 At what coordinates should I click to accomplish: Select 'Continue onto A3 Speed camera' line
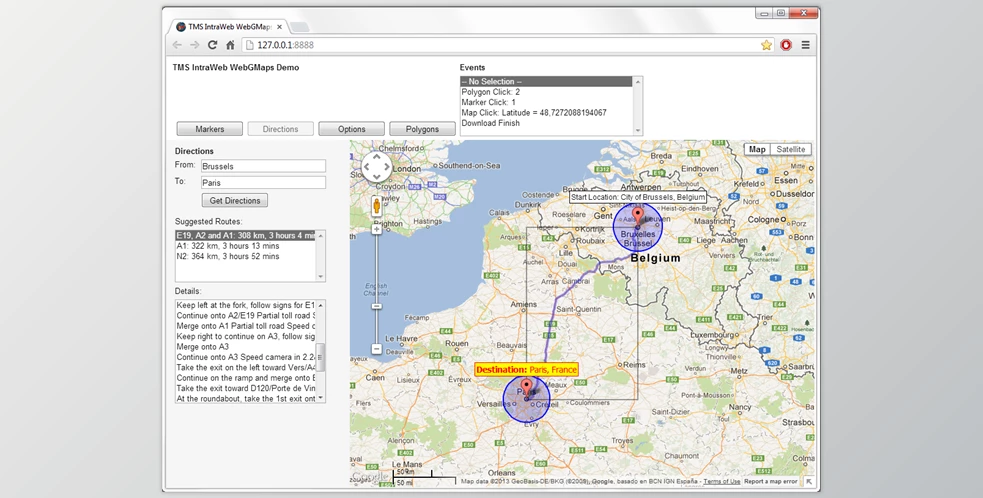[x=246, y=357]
